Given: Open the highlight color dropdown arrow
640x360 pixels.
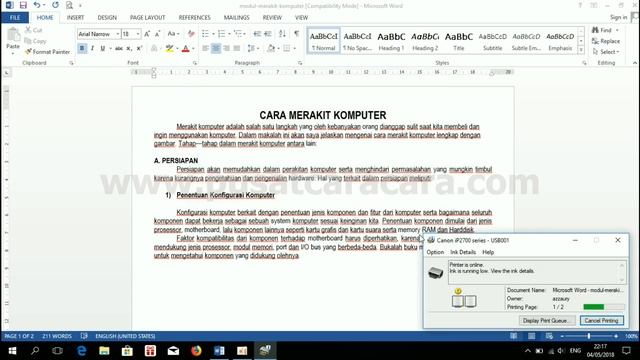Looking at the screenshot, I should [x=177, y=49].
